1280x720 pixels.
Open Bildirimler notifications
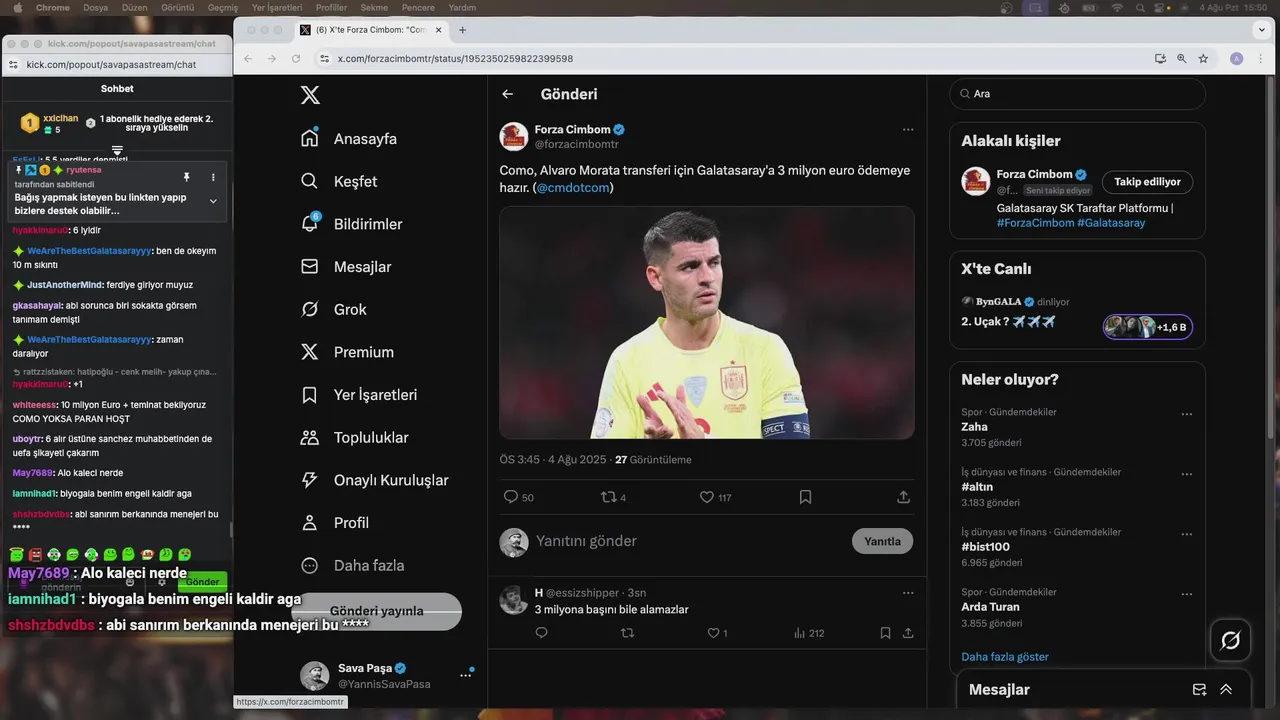pyautogui.click(x=351, y=224)
